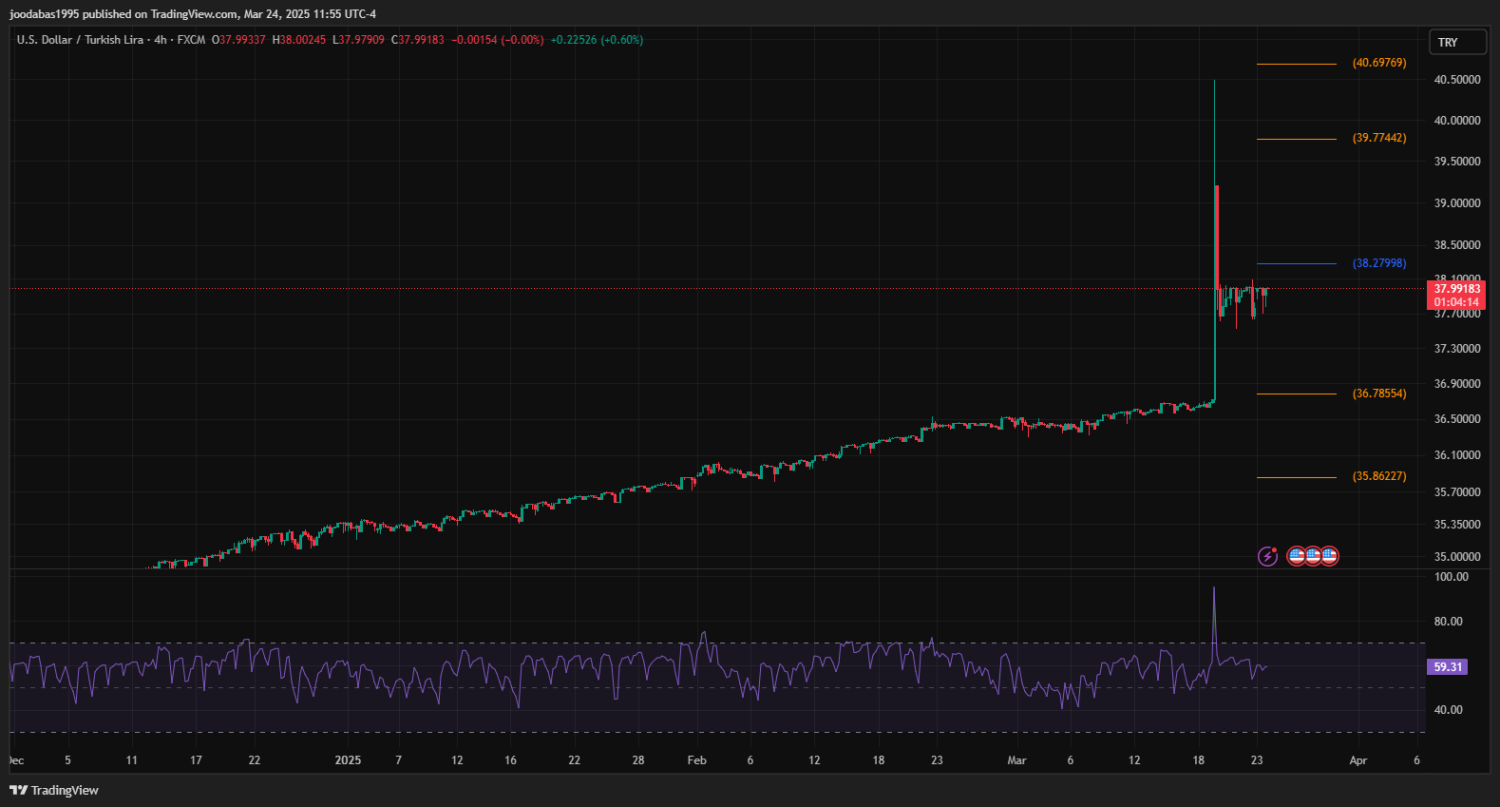This screenshot has height=807, width=1500.
Task: Click the purple RSI value label 59.31
Action: (1448, 666)
